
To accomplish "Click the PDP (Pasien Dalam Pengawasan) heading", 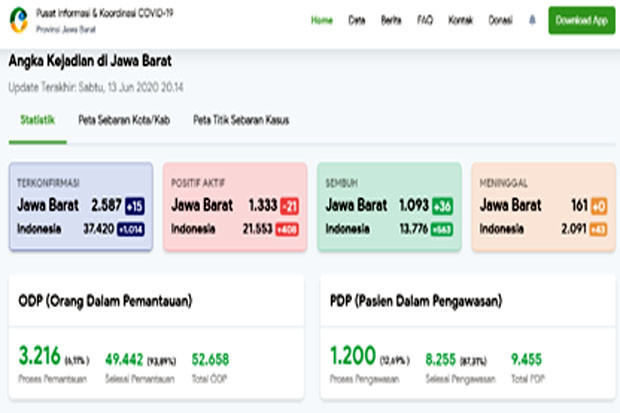I will pos(416,301).
